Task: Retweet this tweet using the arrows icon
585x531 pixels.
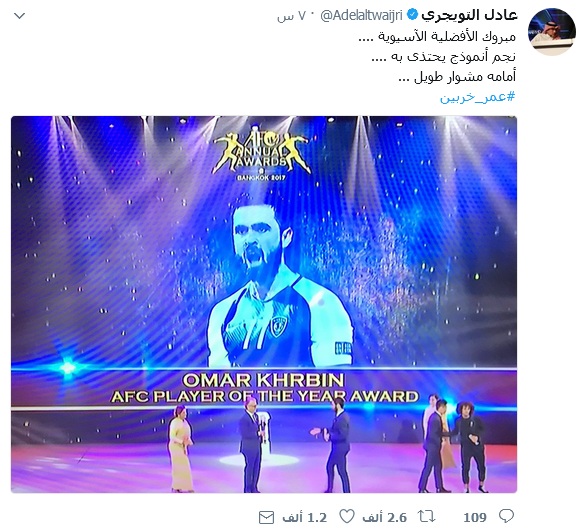Action: click(x=426, y=516)
